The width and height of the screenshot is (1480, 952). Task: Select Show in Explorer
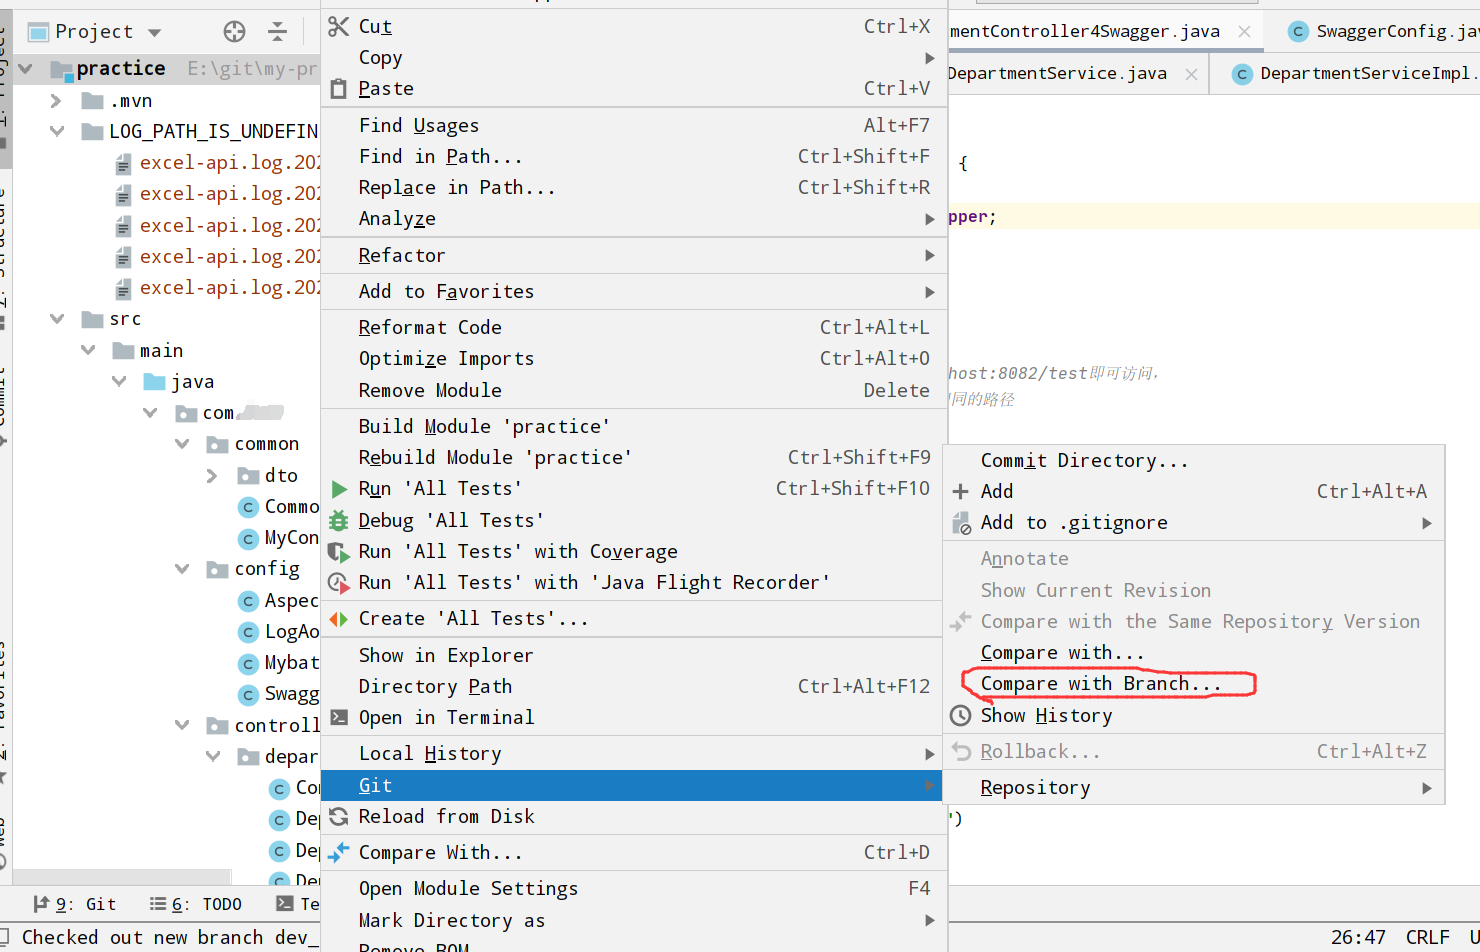tap(634, 655)
